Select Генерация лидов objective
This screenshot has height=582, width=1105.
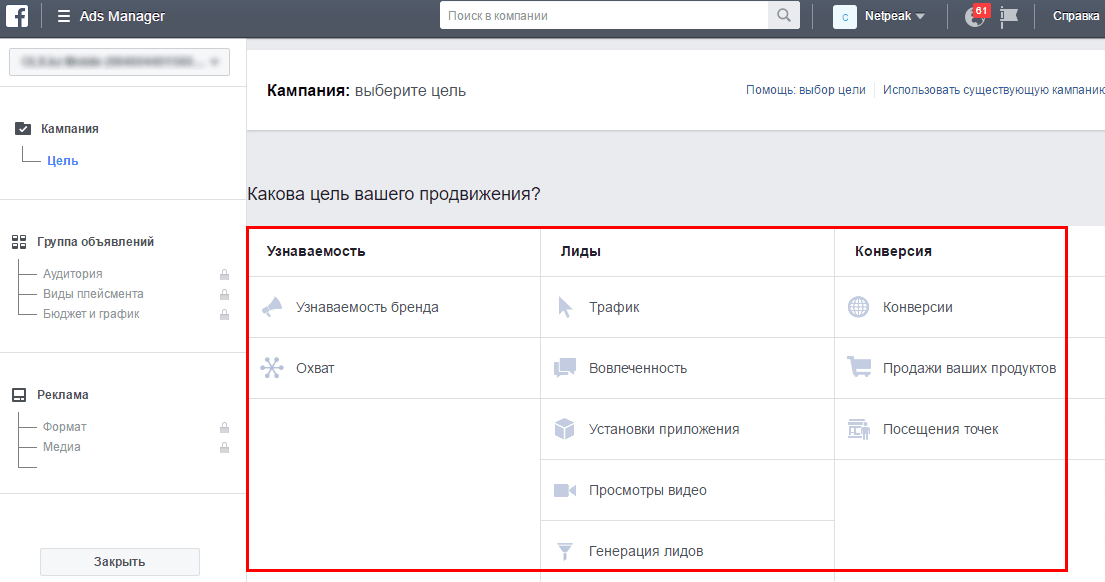pos(645,551)
